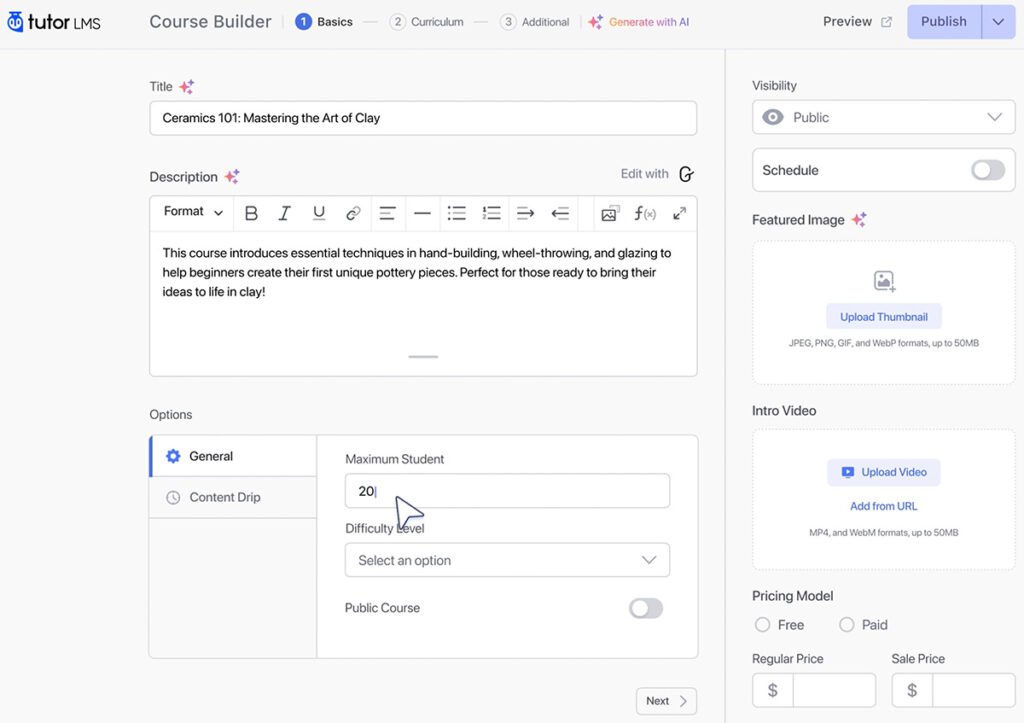Image resolution: width=1024 pixels, height=723 pixels.
Task: Insert a hyperlink in the description
Action: click(x=353, y=212)
